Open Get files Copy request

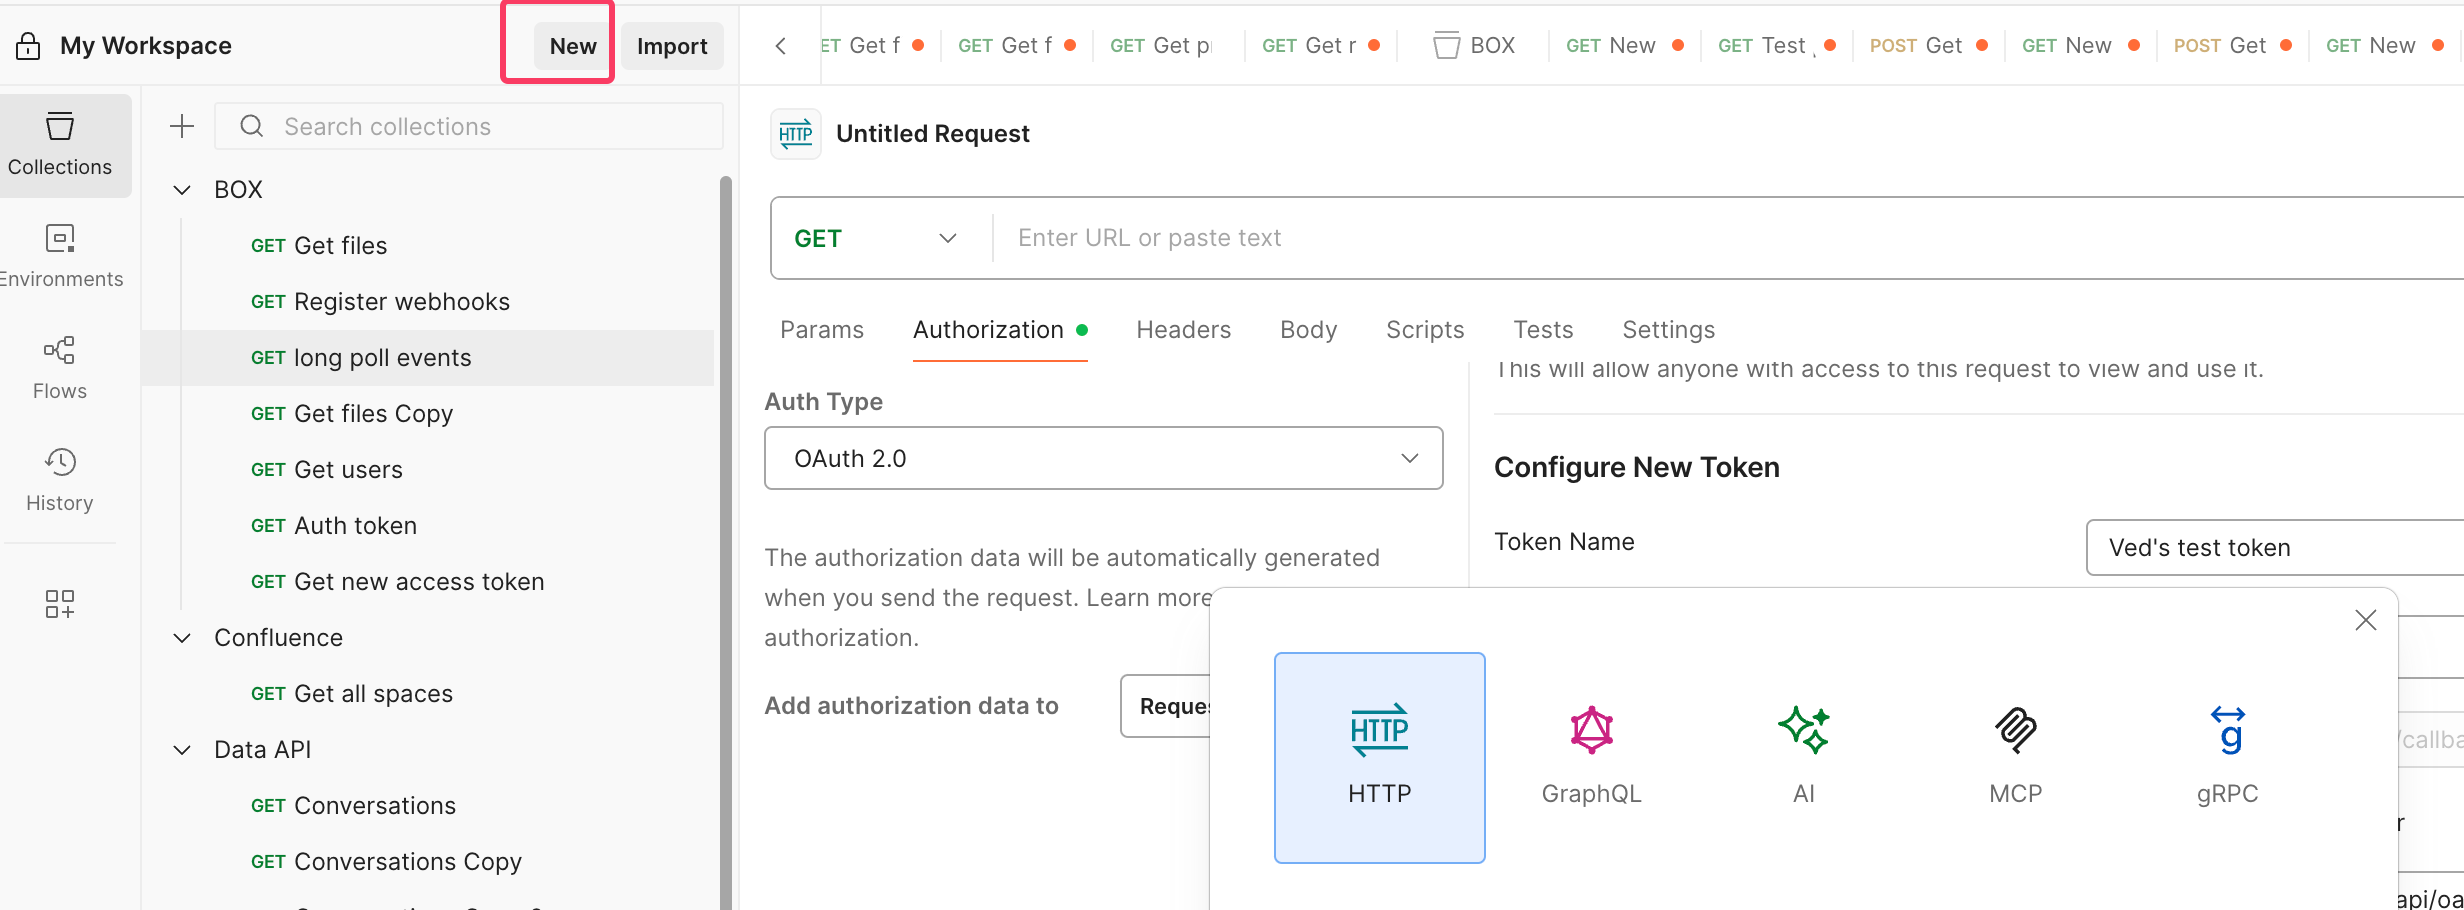click(428, 414)
